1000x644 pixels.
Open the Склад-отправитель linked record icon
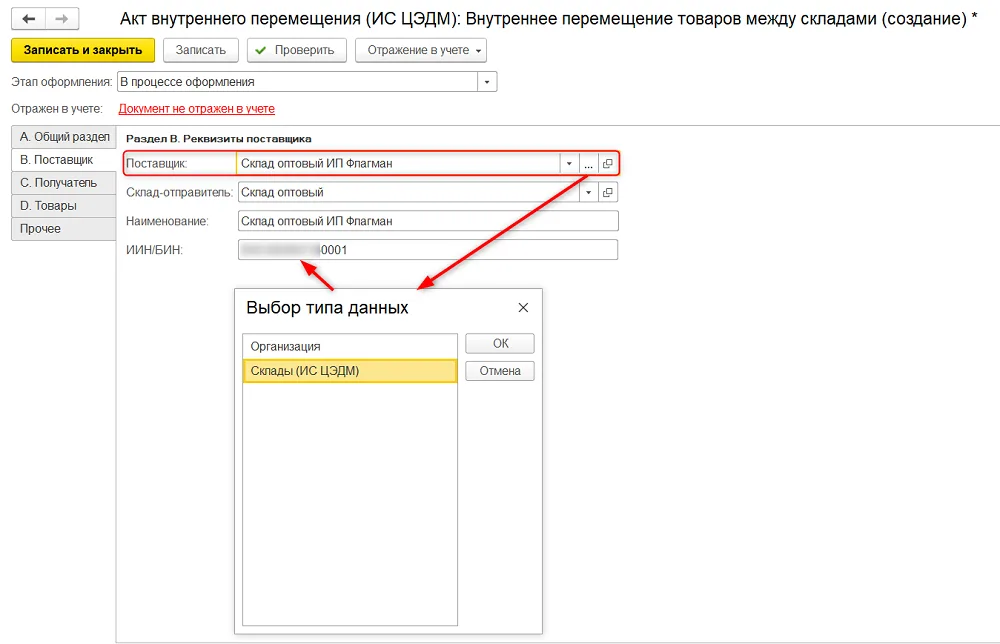608,193
